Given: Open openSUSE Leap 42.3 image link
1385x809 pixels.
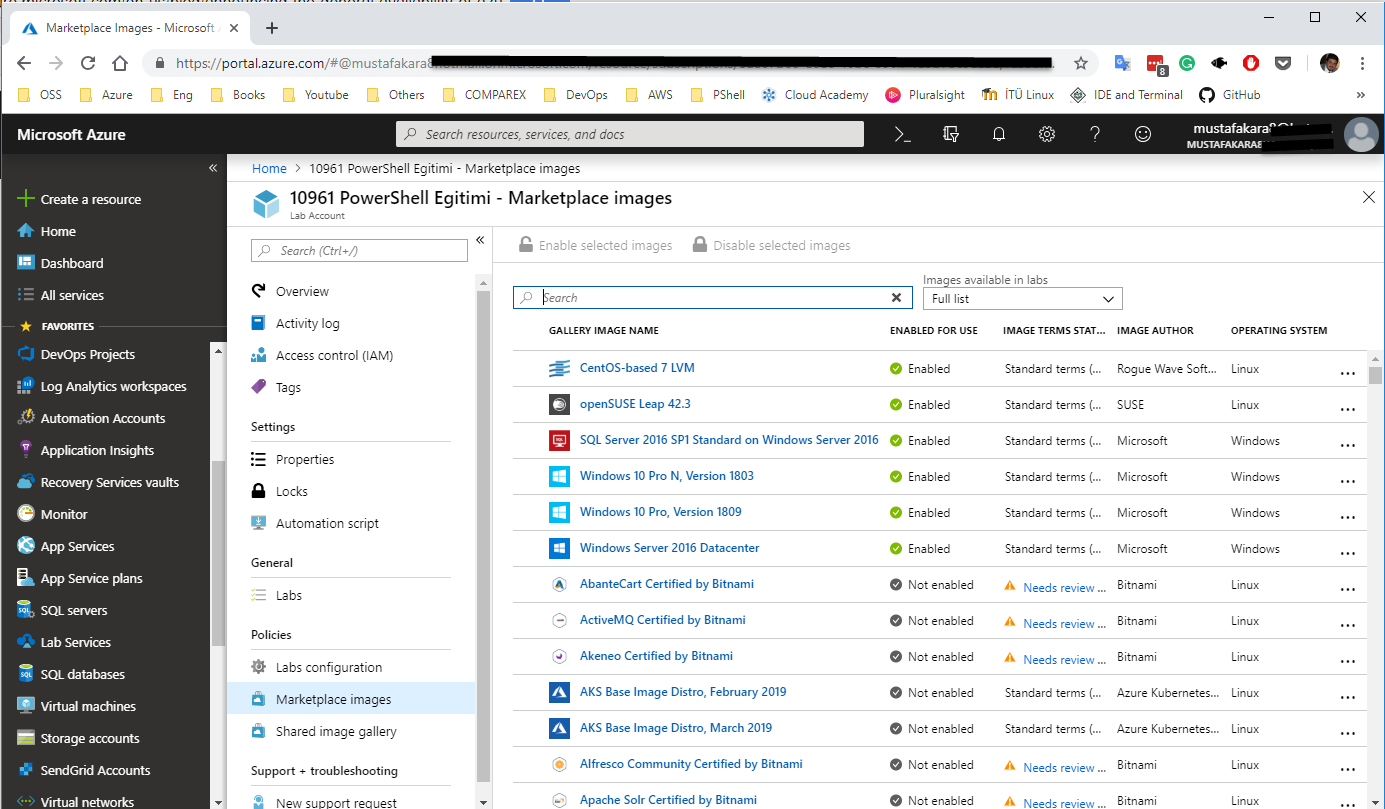Looking at the screenshot, I should tap(635, 404).
